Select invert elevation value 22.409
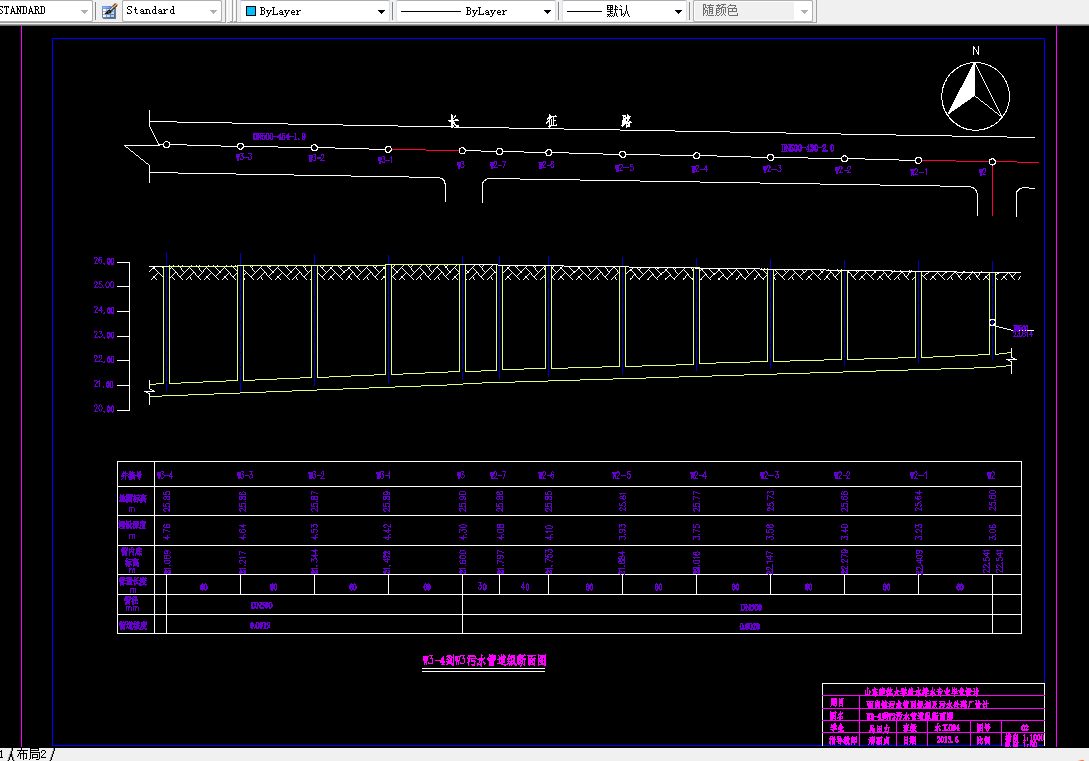This screenshot has width=1089, height=761. click(919, 562)
